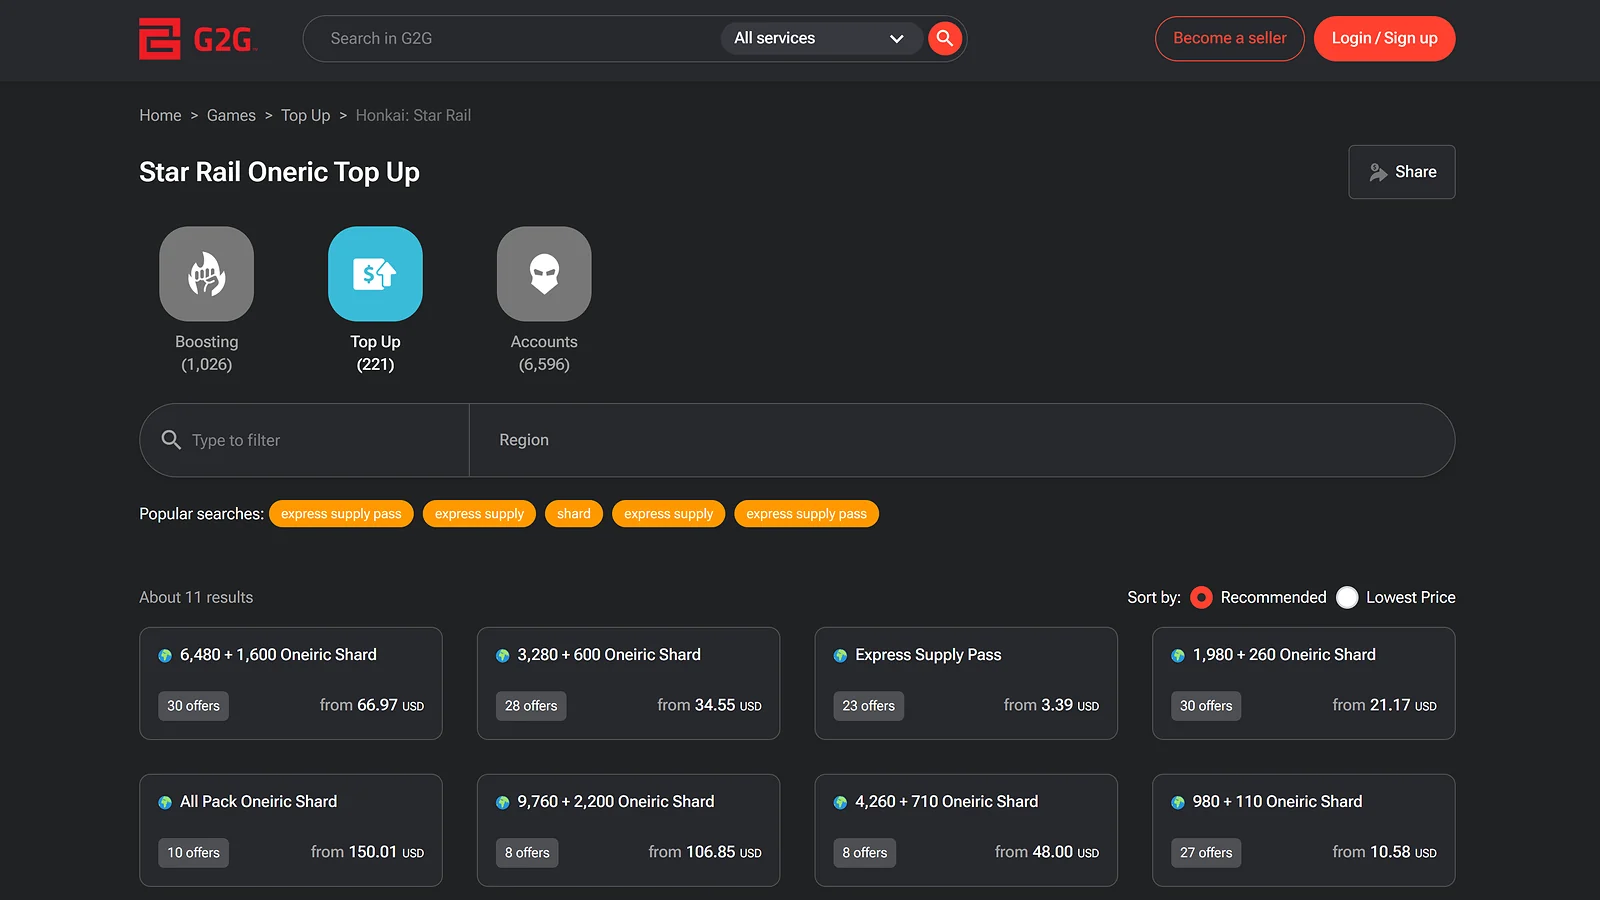Screen dimensions: 1600x900
Task: Click globe icon on 6,480 + 1,600 Oneiric Shard
Action: [x=165, y=656]
